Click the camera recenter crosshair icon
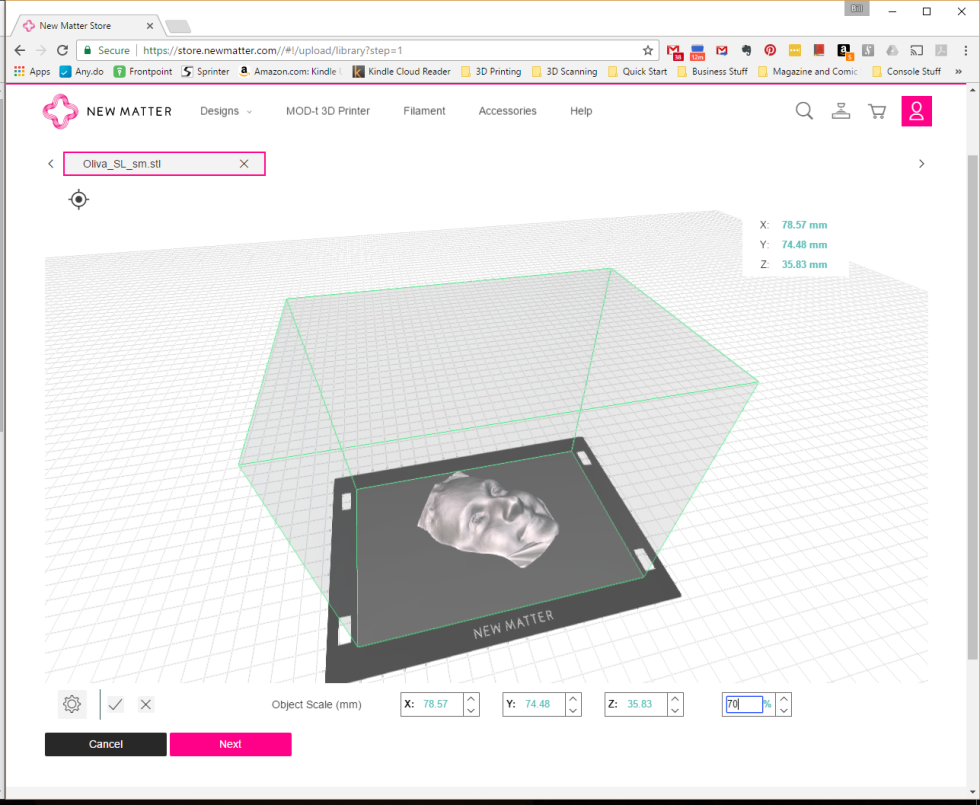Image resolution: width=980 pixels, height=805 pixels. [x=78, y=199]
